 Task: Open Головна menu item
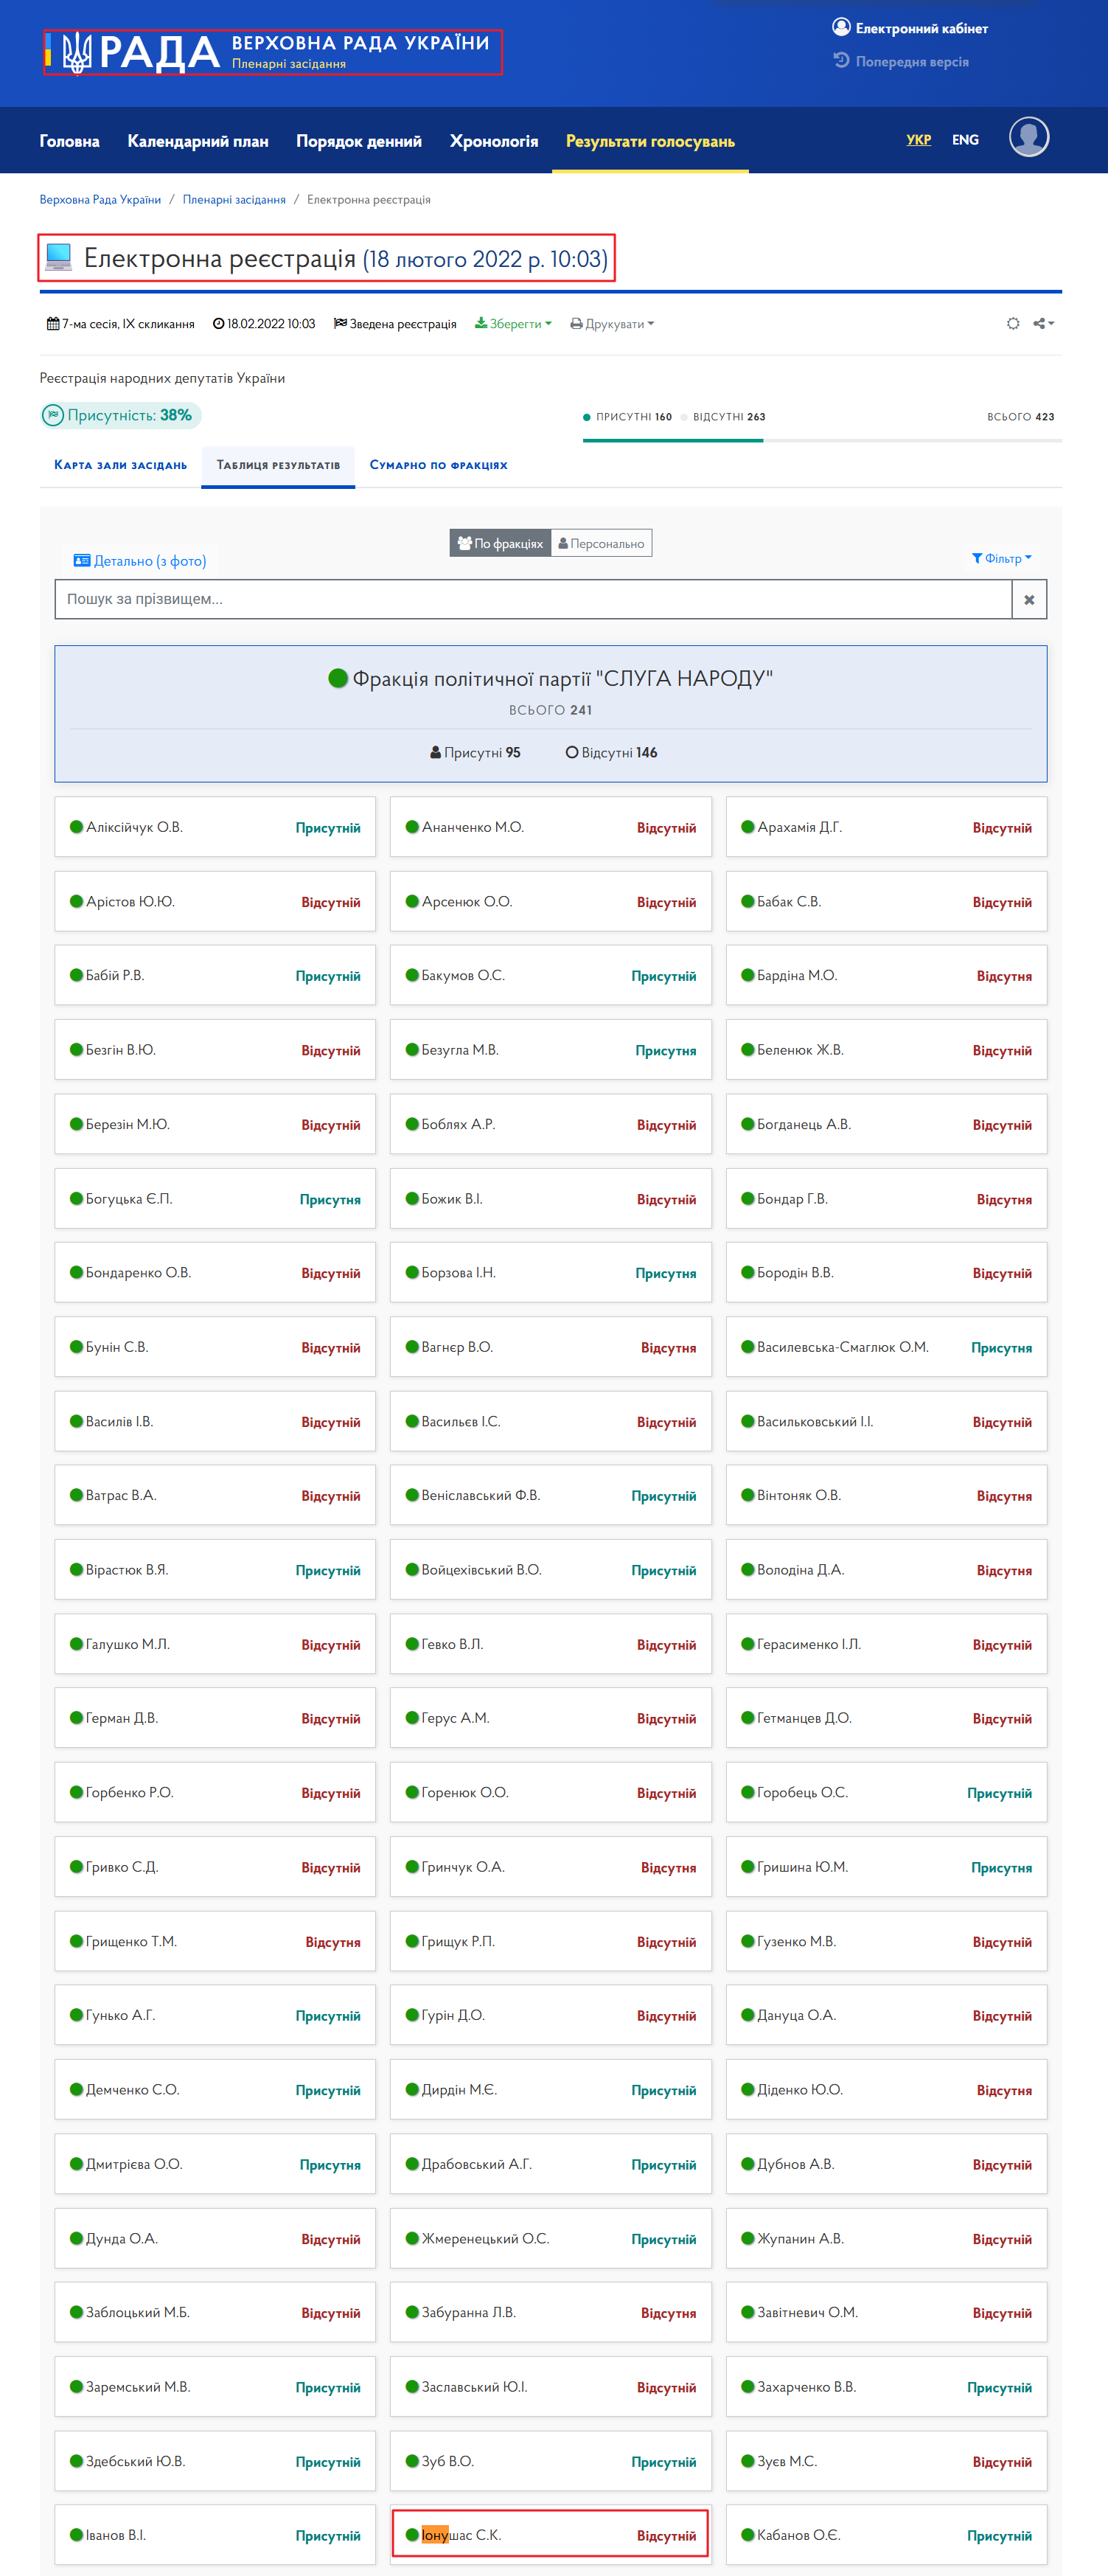click(70, 141)
